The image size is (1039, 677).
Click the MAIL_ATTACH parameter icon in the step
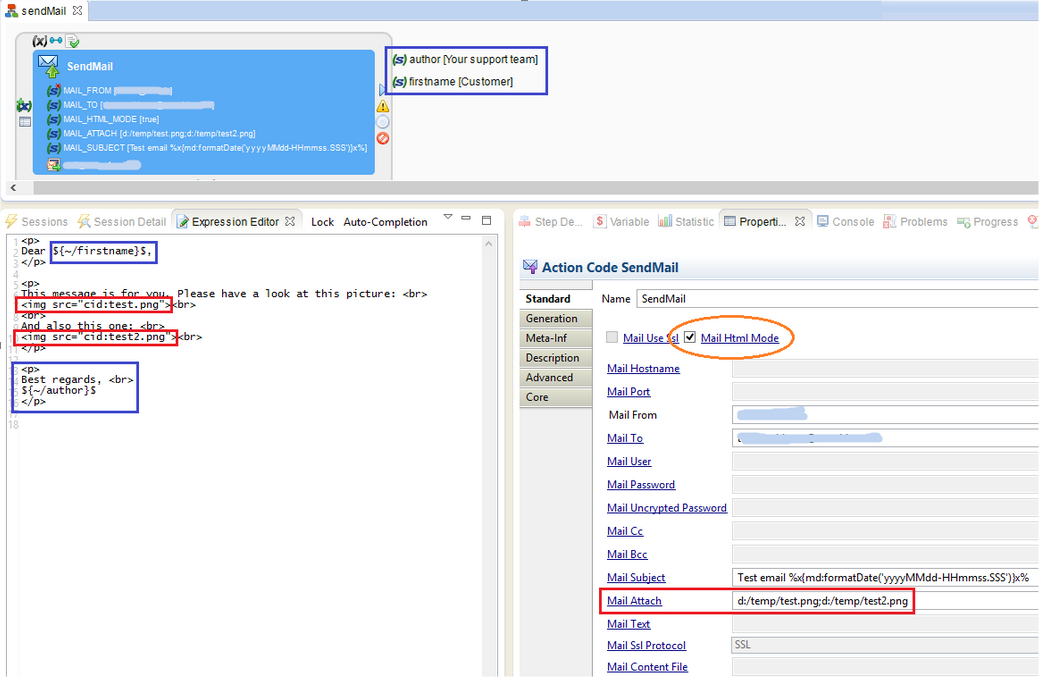pos(54,133)
